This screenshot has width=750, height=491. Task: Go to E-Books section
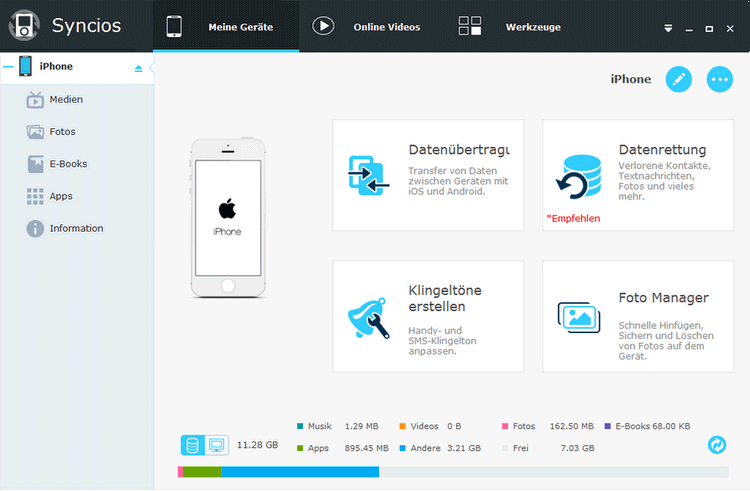(x=68, y=164)
